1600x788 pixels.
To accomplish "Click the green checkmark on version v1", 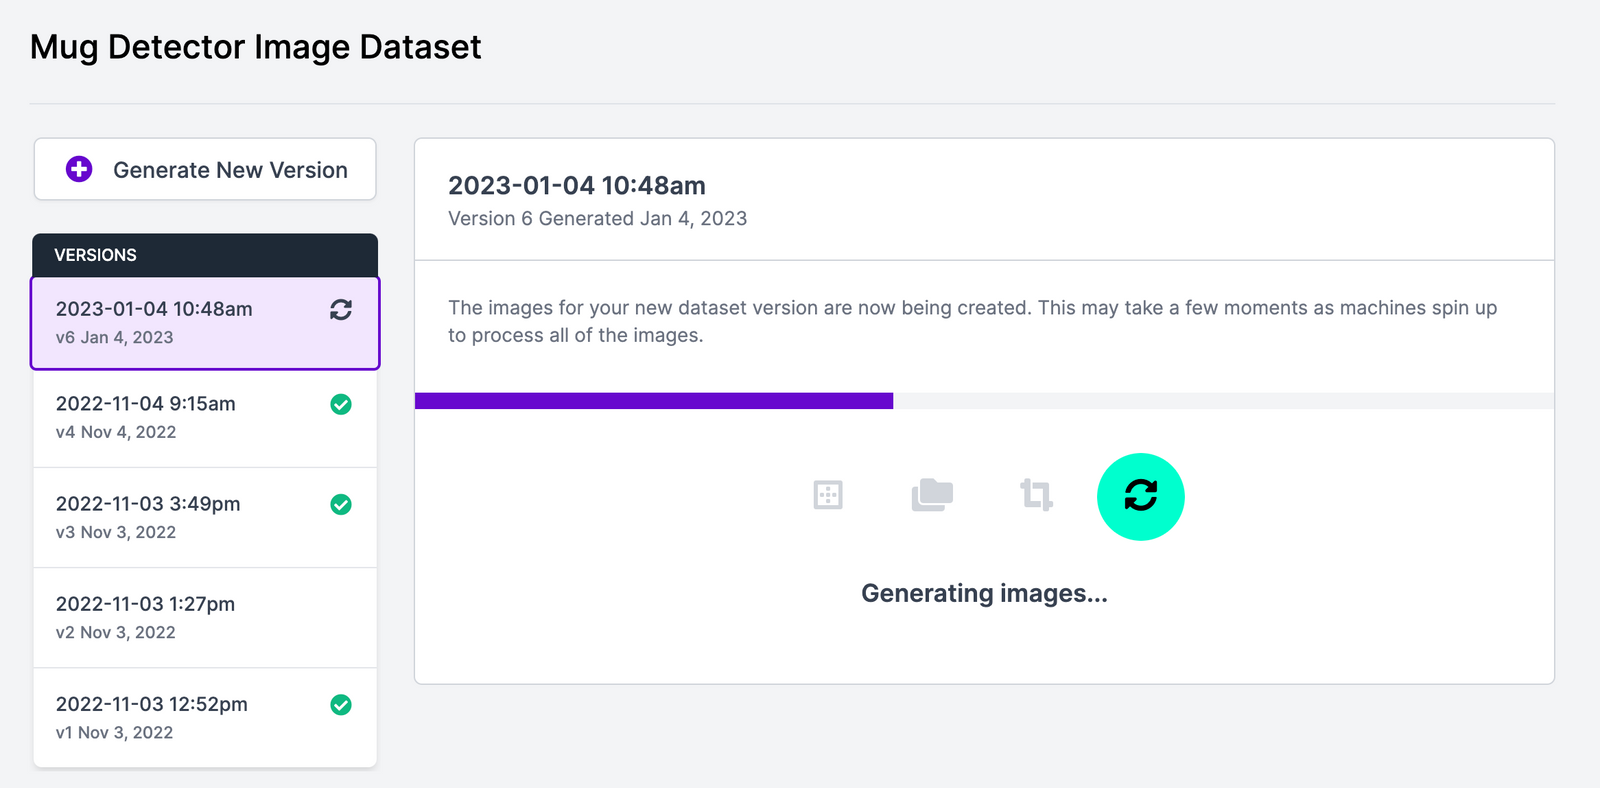I will 341,705.
